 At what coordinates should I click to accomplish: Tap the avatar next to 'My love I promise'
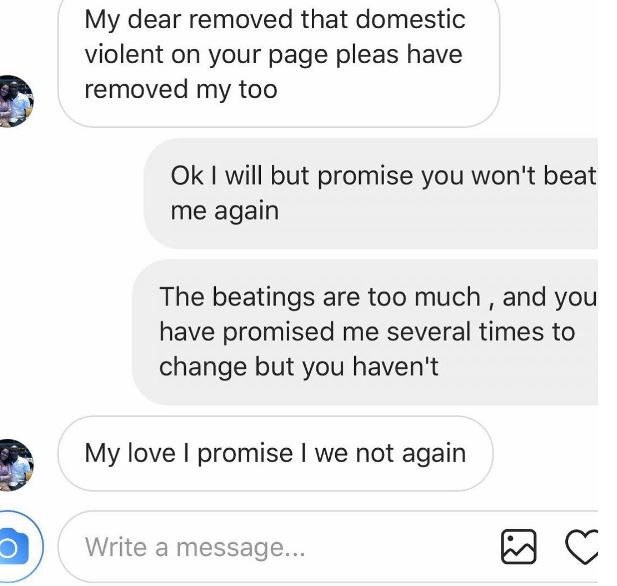point(15,465)
